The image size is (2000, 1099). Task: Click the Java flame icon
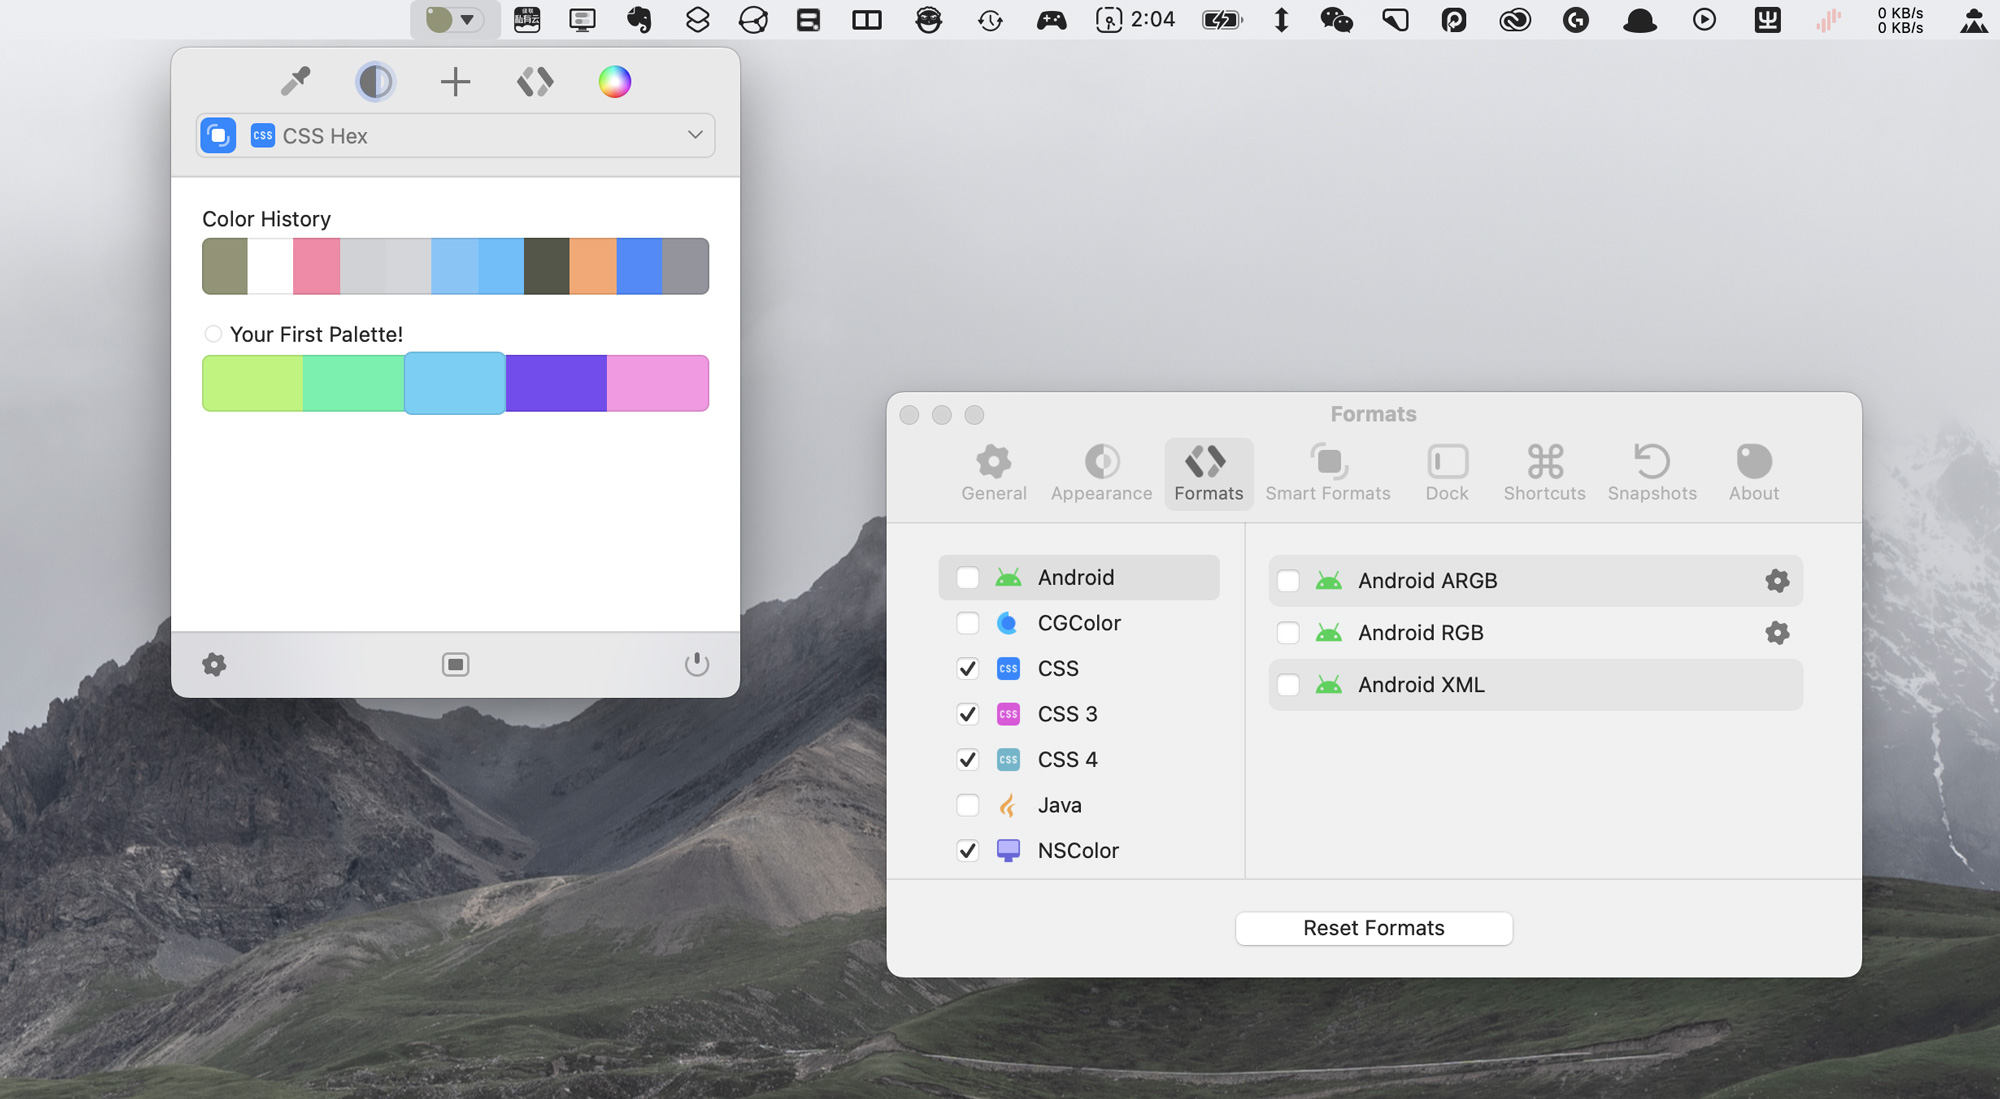[x=1008, y=805]
